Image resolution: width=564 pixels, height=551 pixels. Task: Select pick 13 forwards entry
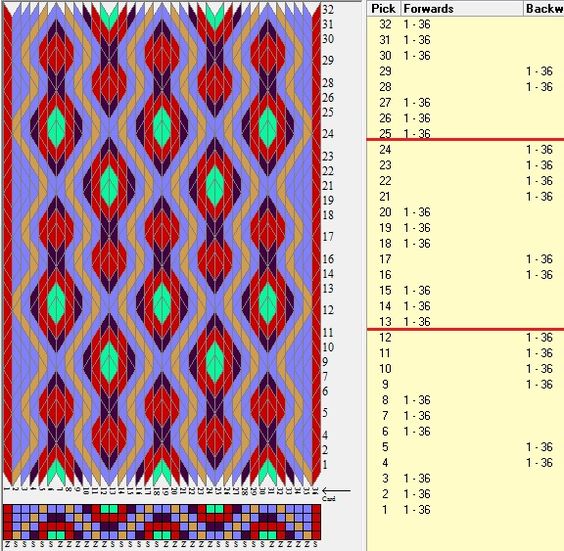417,322
